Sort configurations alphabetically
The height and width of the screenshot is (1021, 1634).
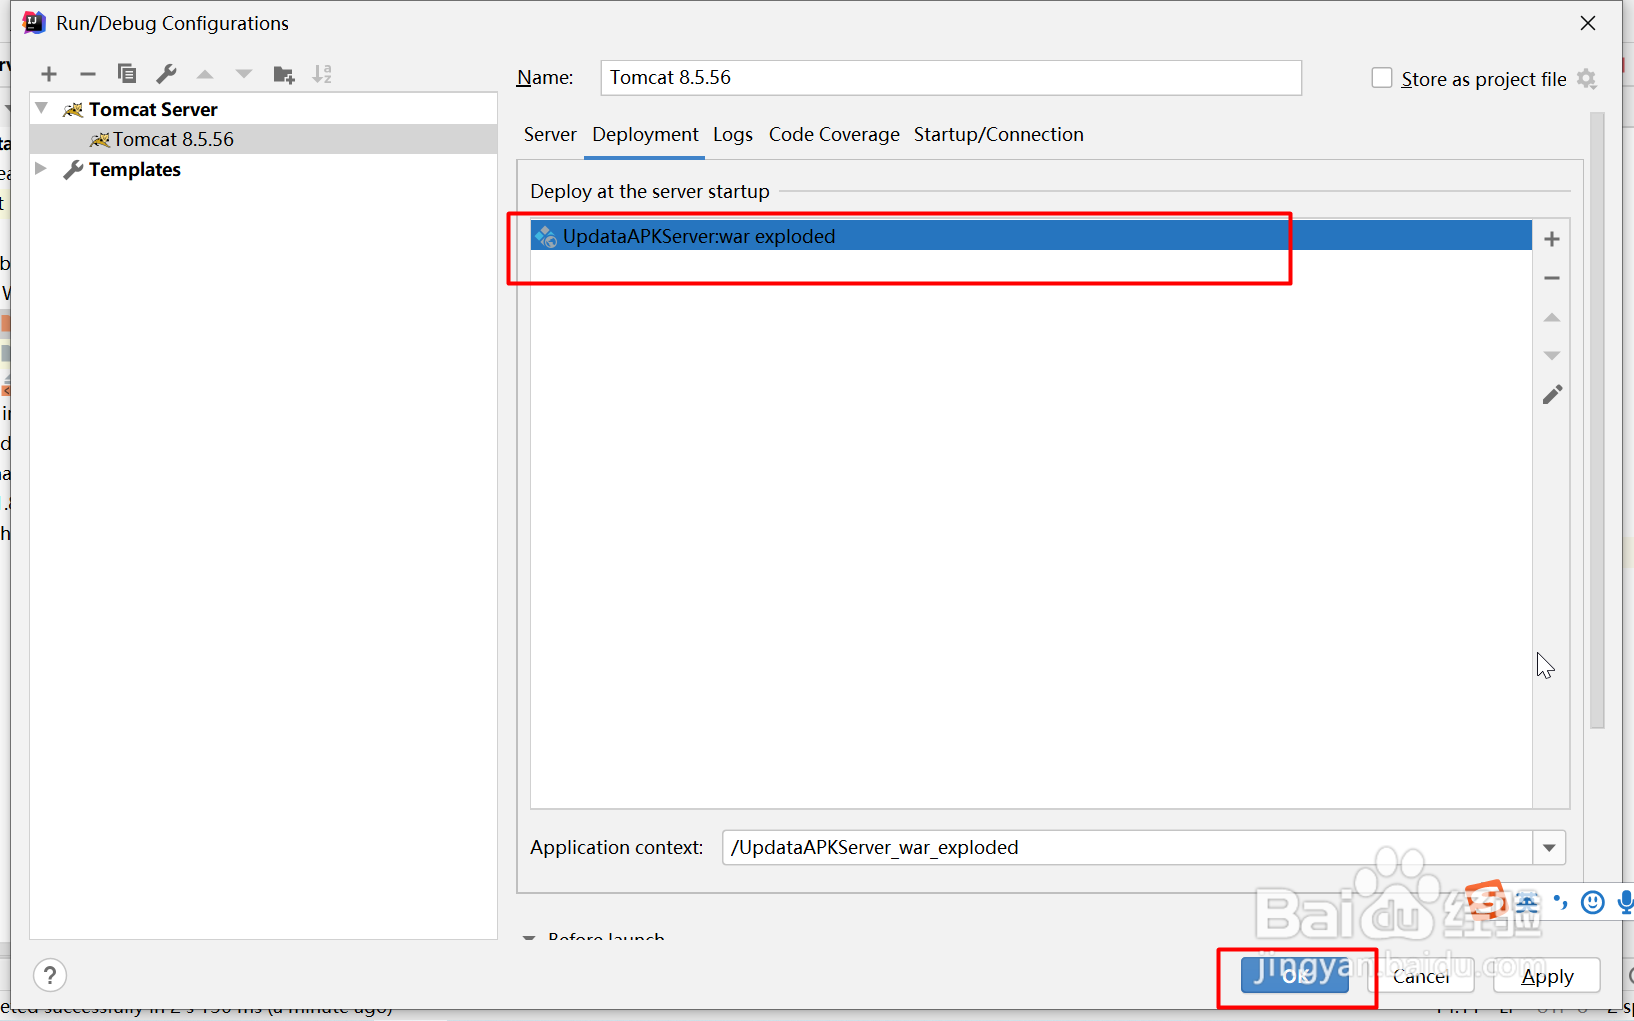point(322,73)
